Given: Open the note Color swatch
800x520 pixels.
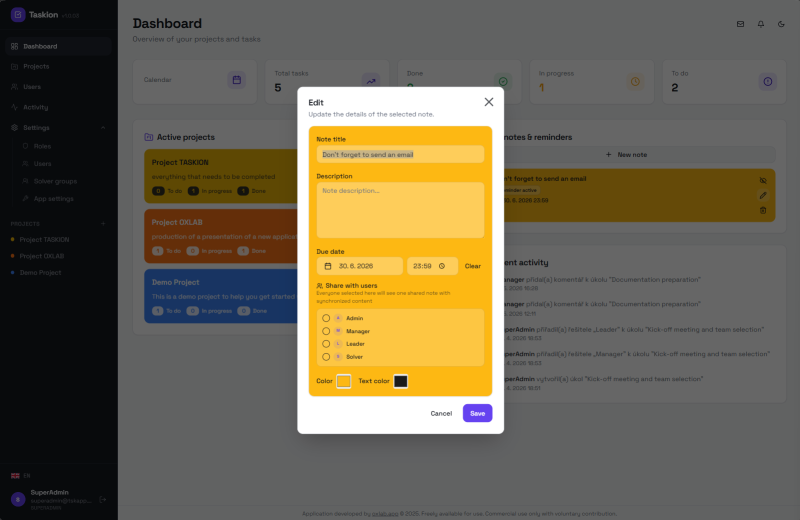Looking at the screenshot, I should coord(343,381).
